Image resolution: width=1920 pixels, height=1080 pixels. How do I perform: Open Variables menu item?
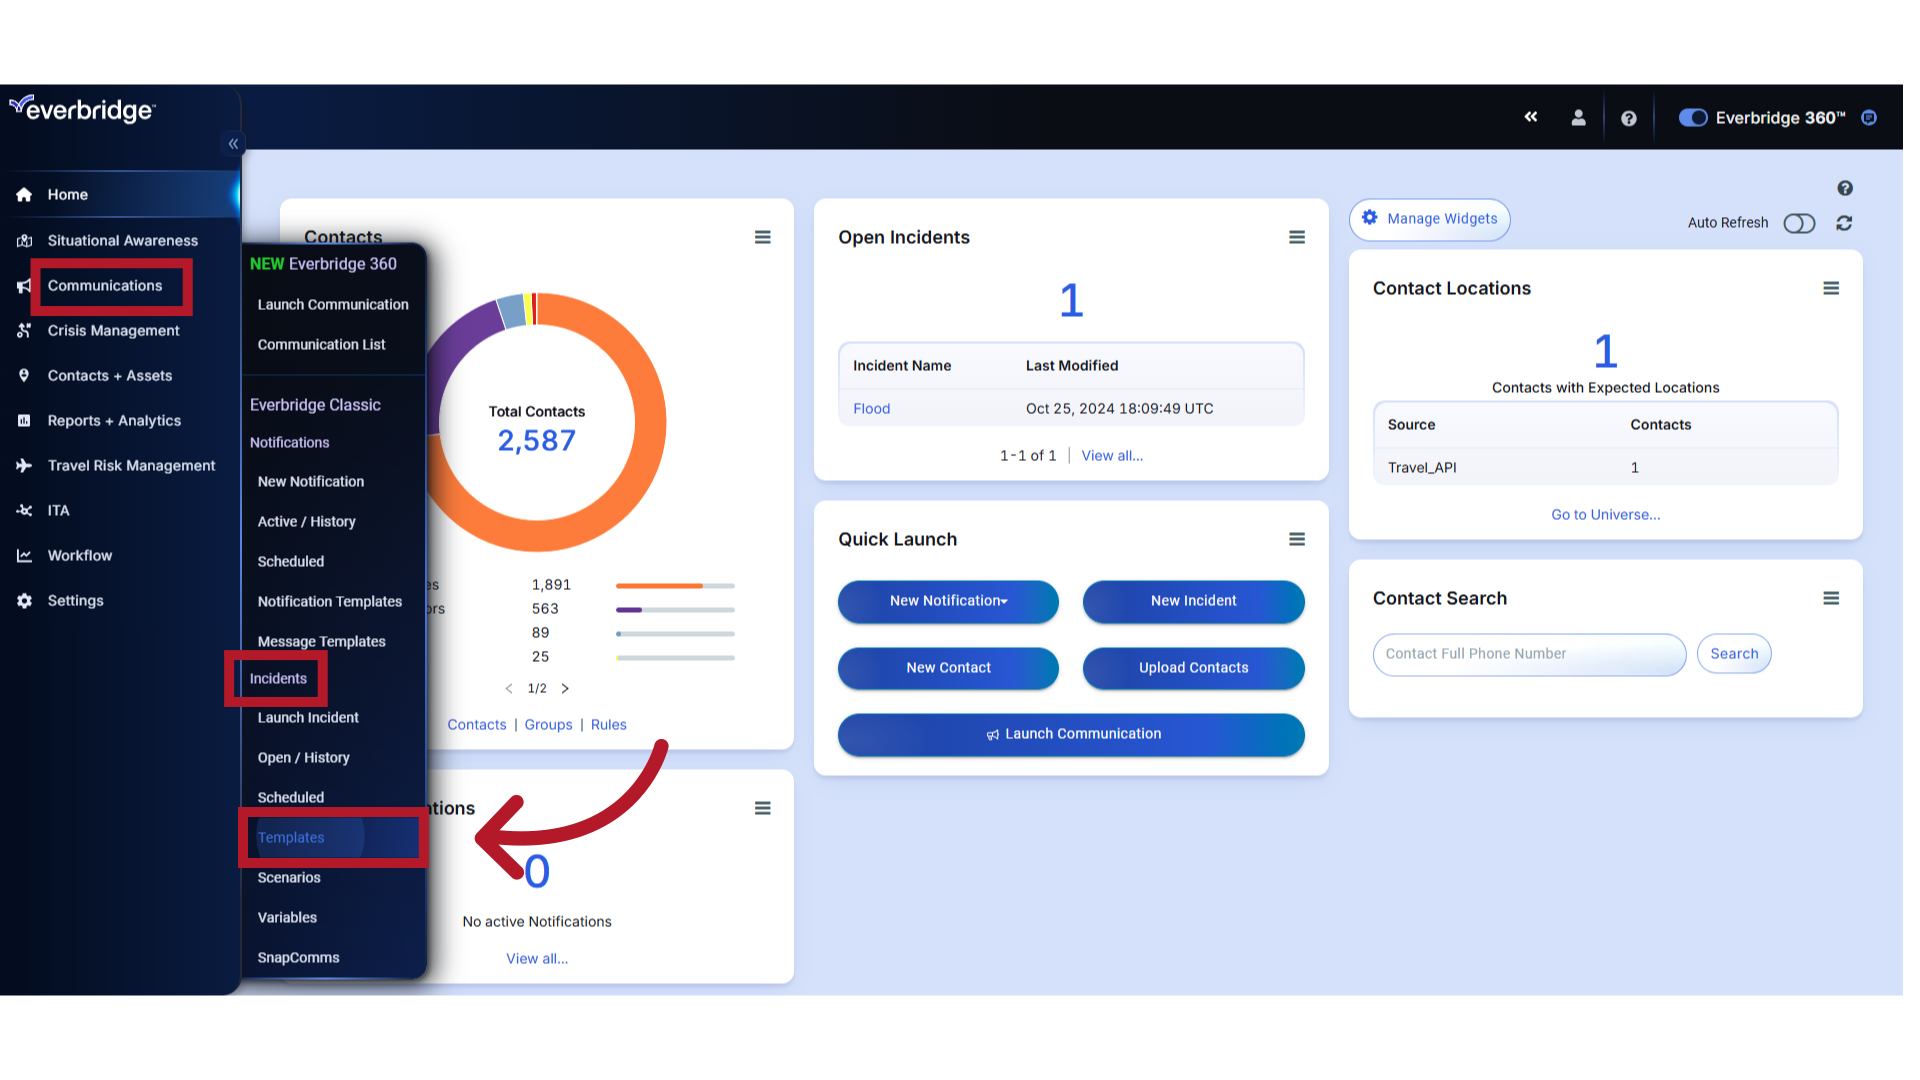[287, 918]
